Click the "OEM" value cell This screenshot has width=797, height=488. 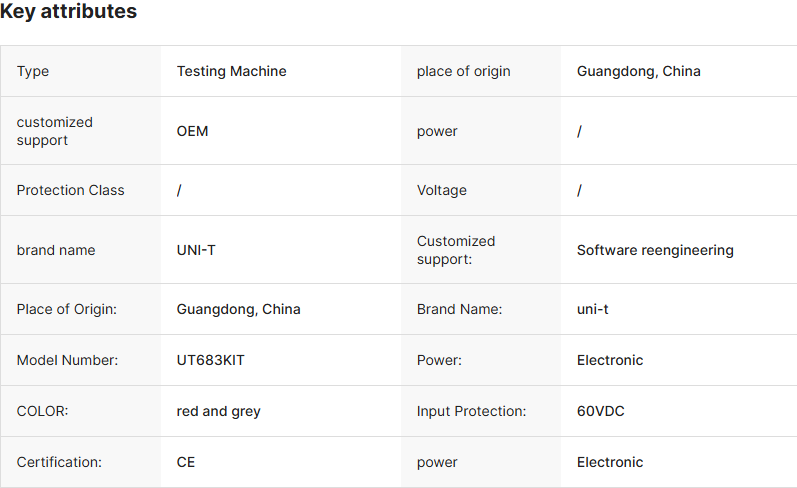(x=192, y=131)
